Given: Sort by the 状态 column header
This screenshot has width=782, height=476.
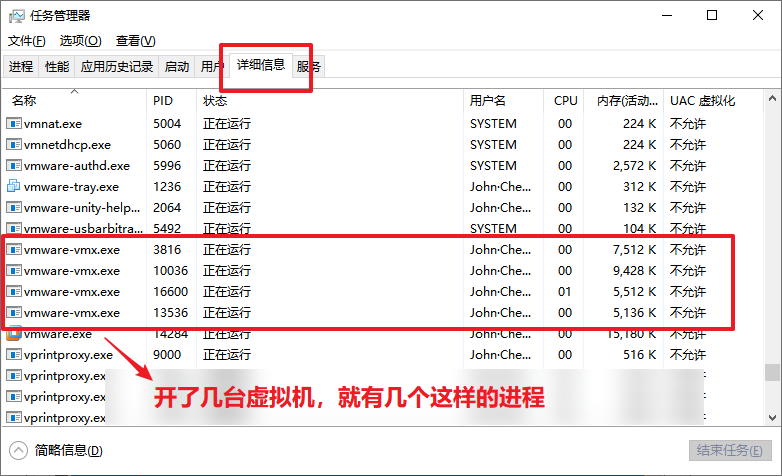Looking at the screenshot, I should coord(330,101).
